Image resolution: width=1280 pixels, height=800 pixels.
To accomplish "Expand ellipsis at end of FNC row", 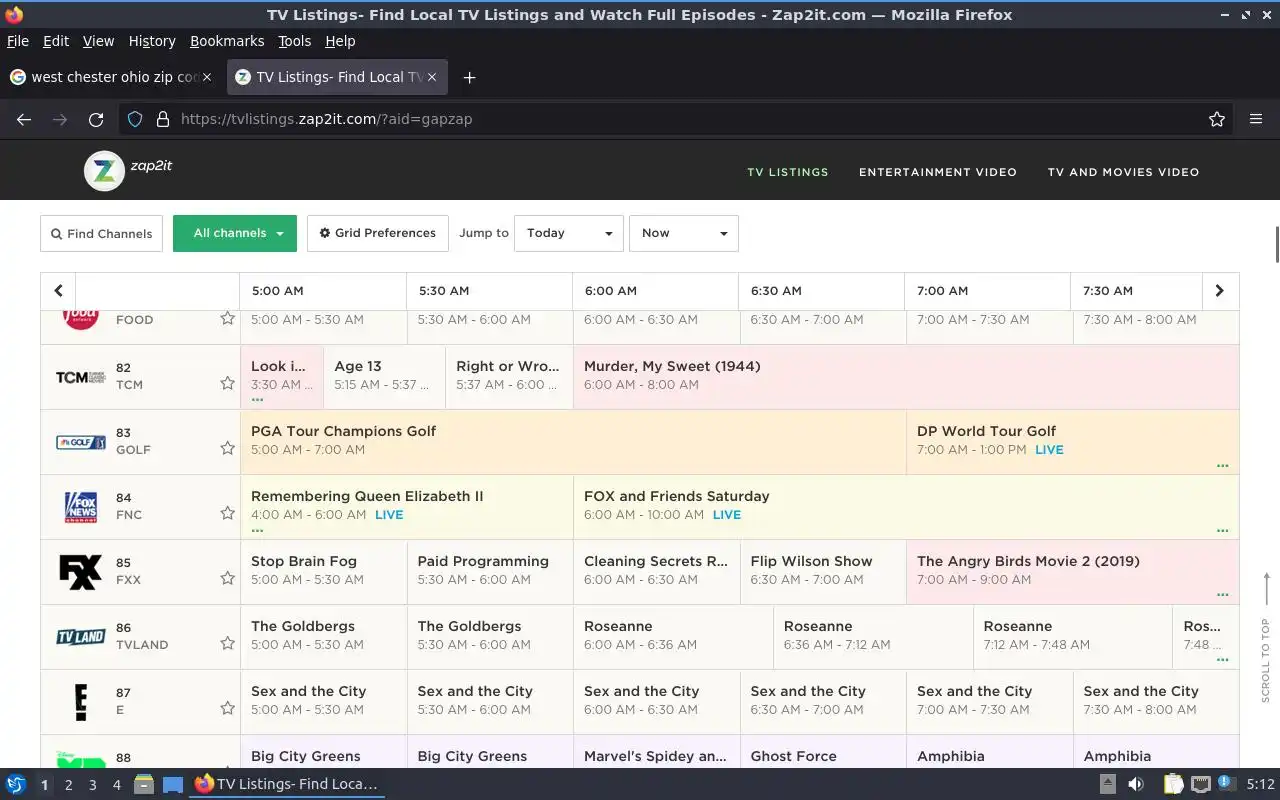I will tap(1222, 530).
